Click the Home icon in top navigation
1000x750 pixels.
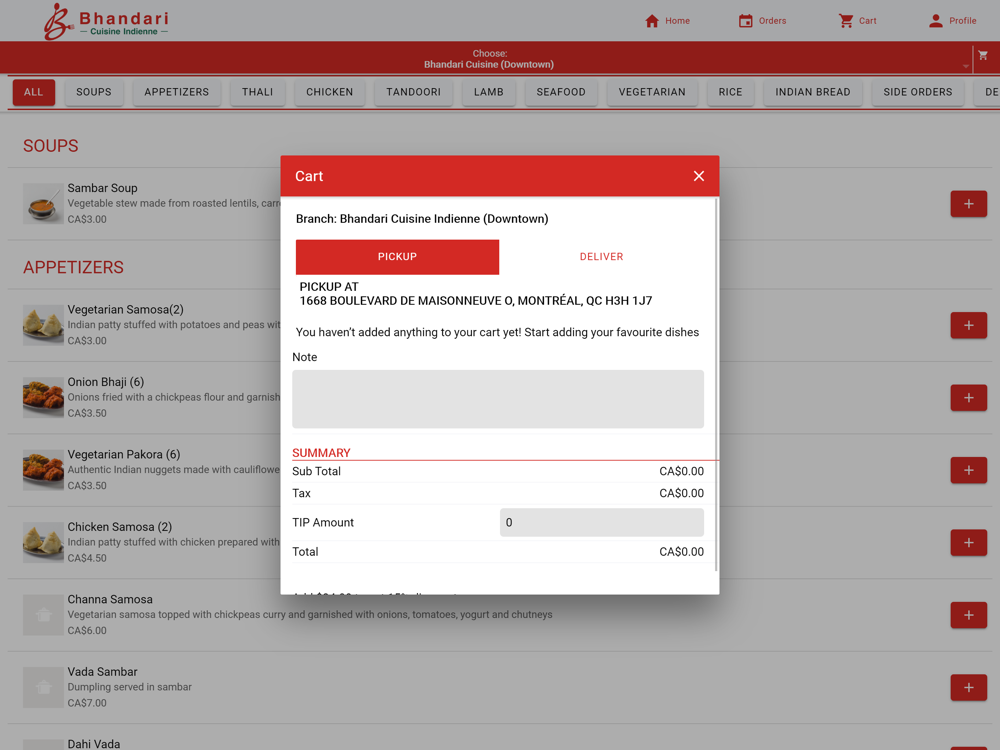tap(651, 21)
